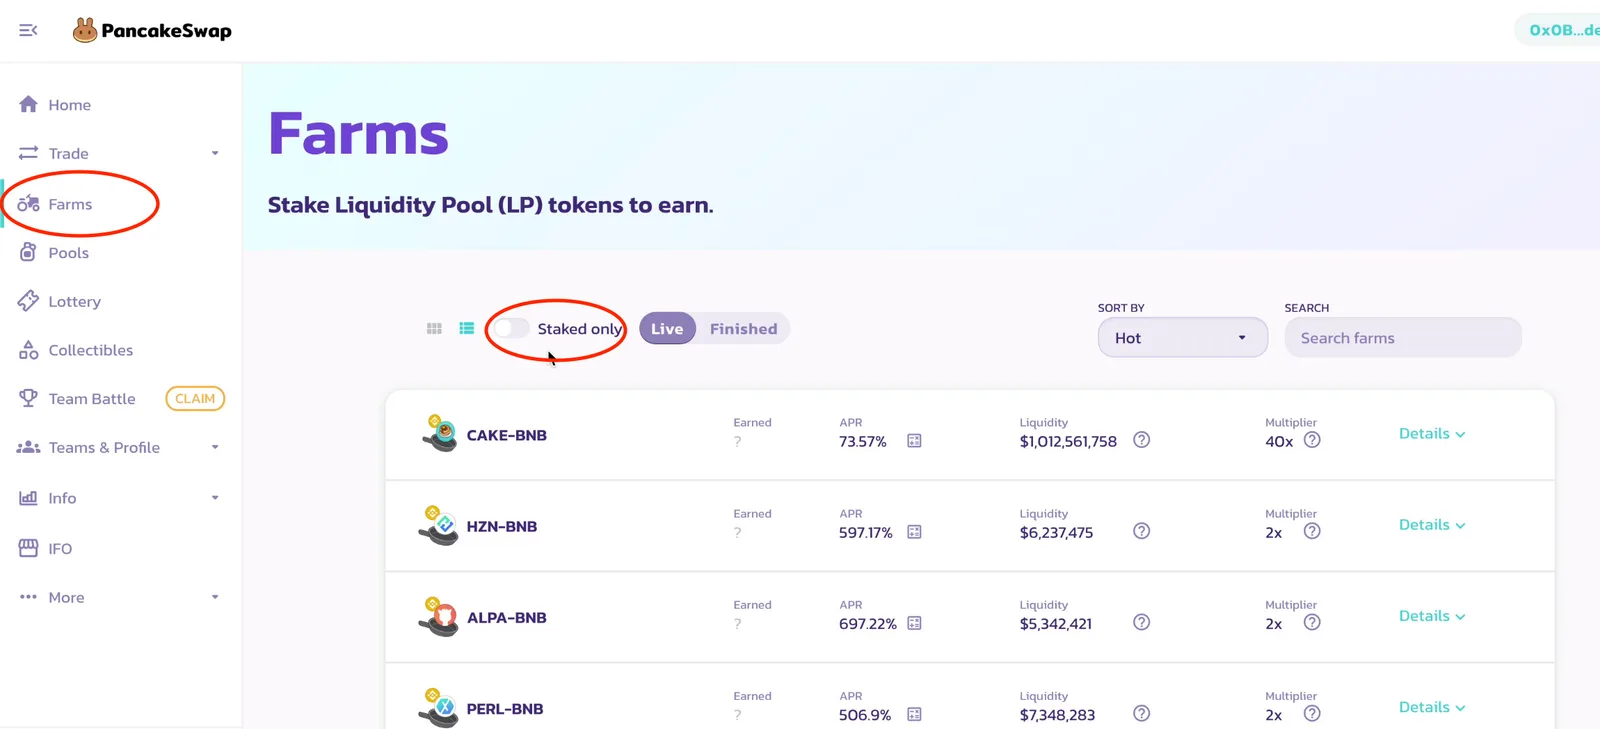This screenshot has width=1600, height=729.
Task: Select the Finished farms toggle
Action: point(743,328)
